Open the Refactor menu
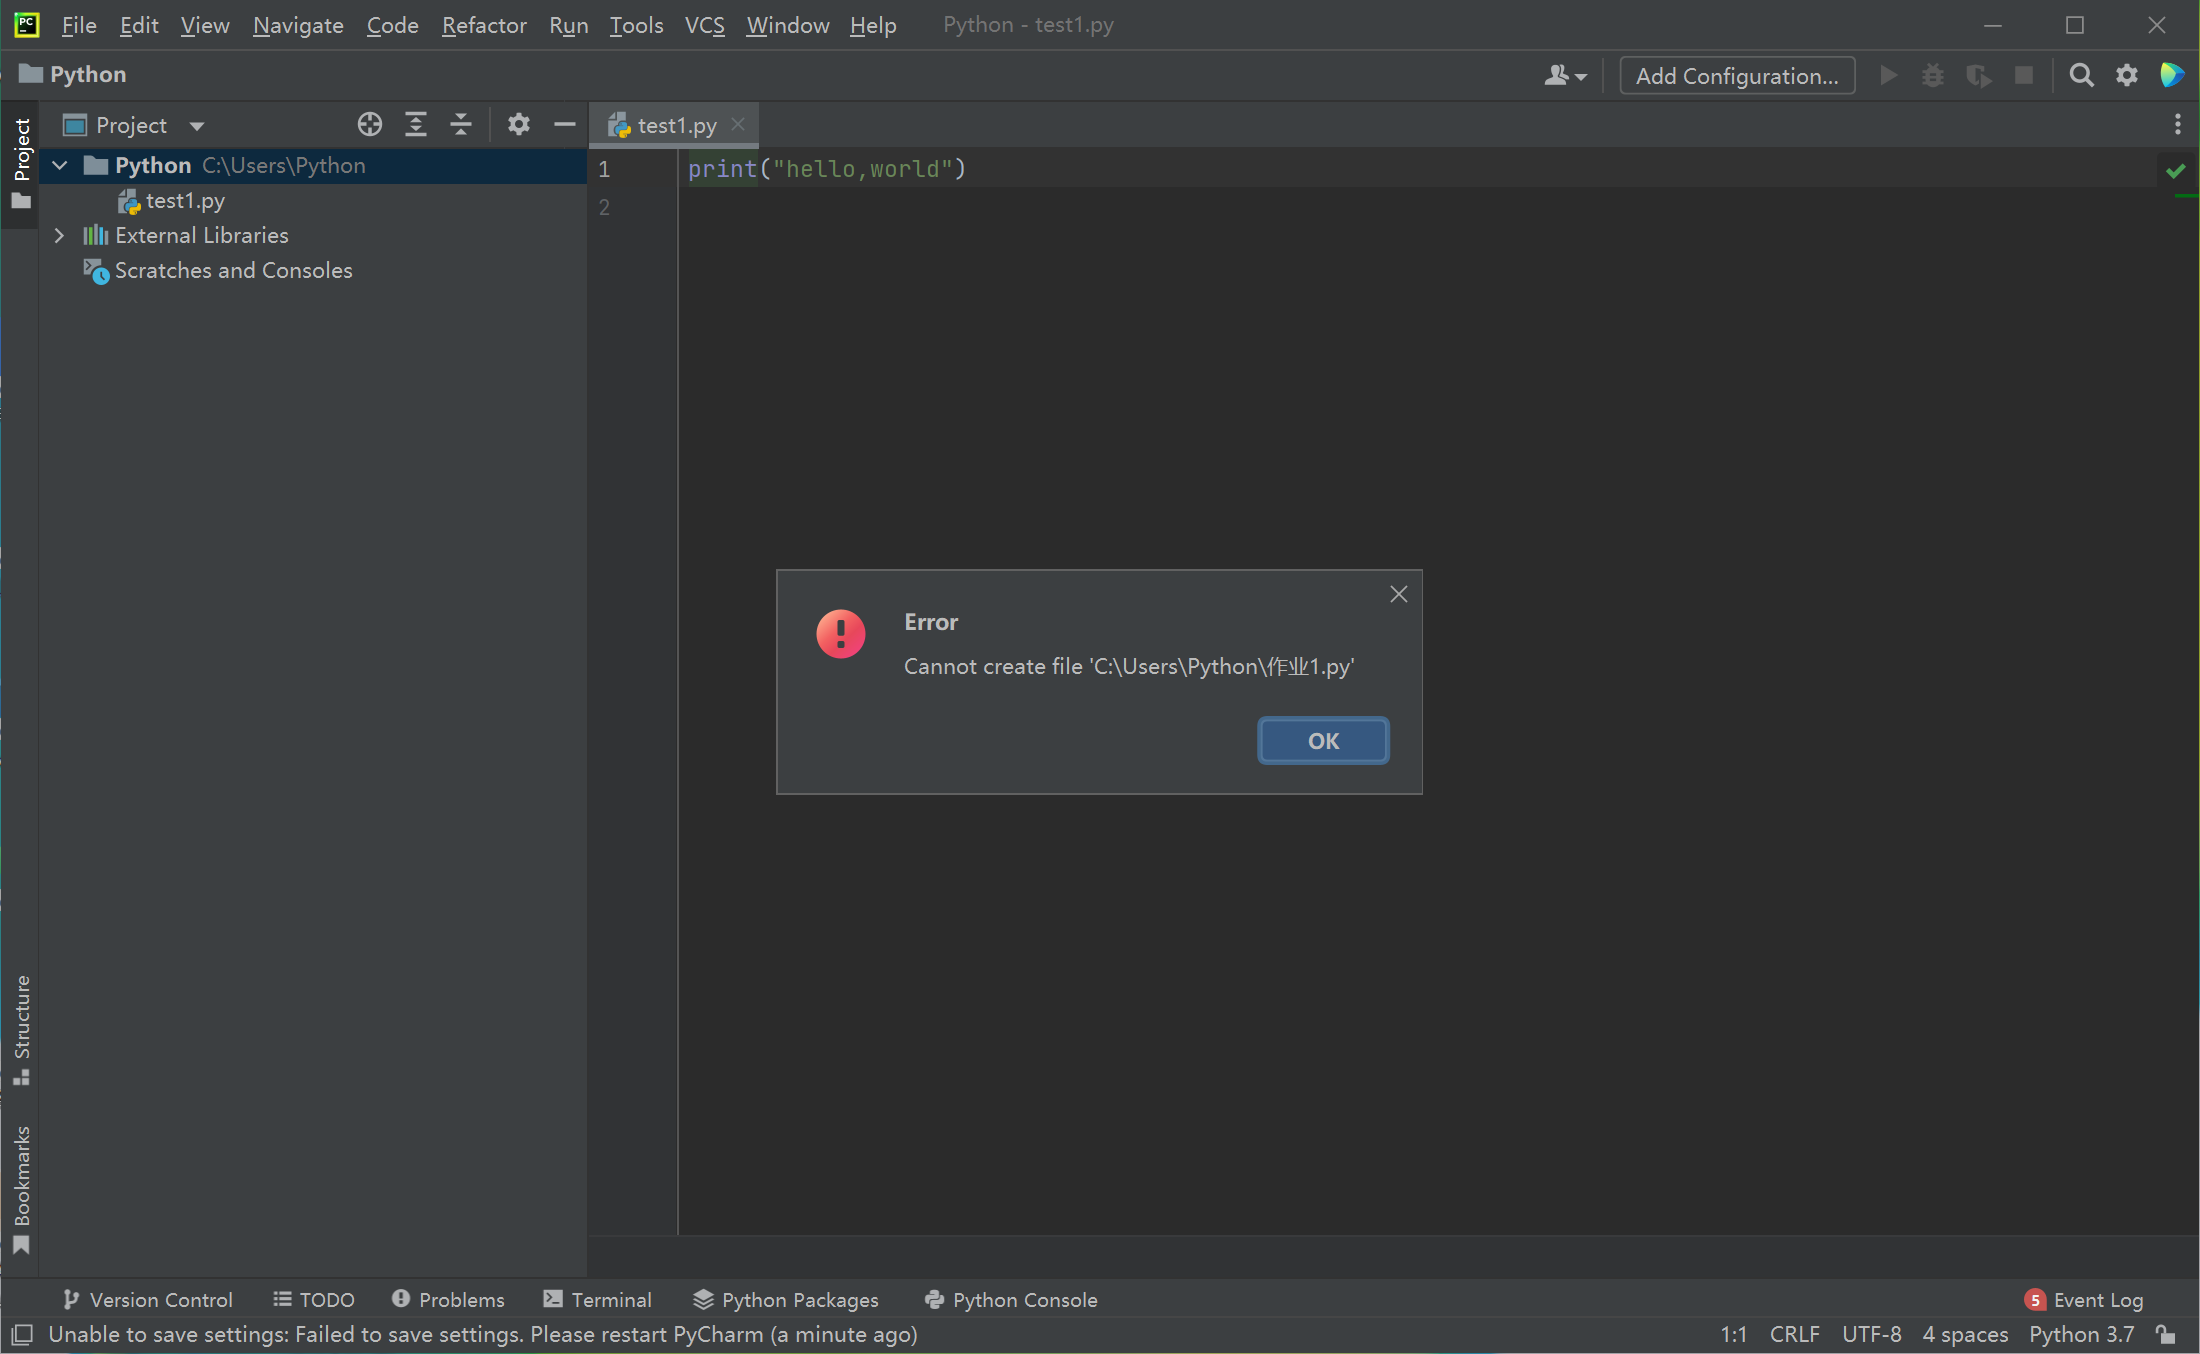2200x1354 pixels. pyautogui.click(x=484, y=25)
